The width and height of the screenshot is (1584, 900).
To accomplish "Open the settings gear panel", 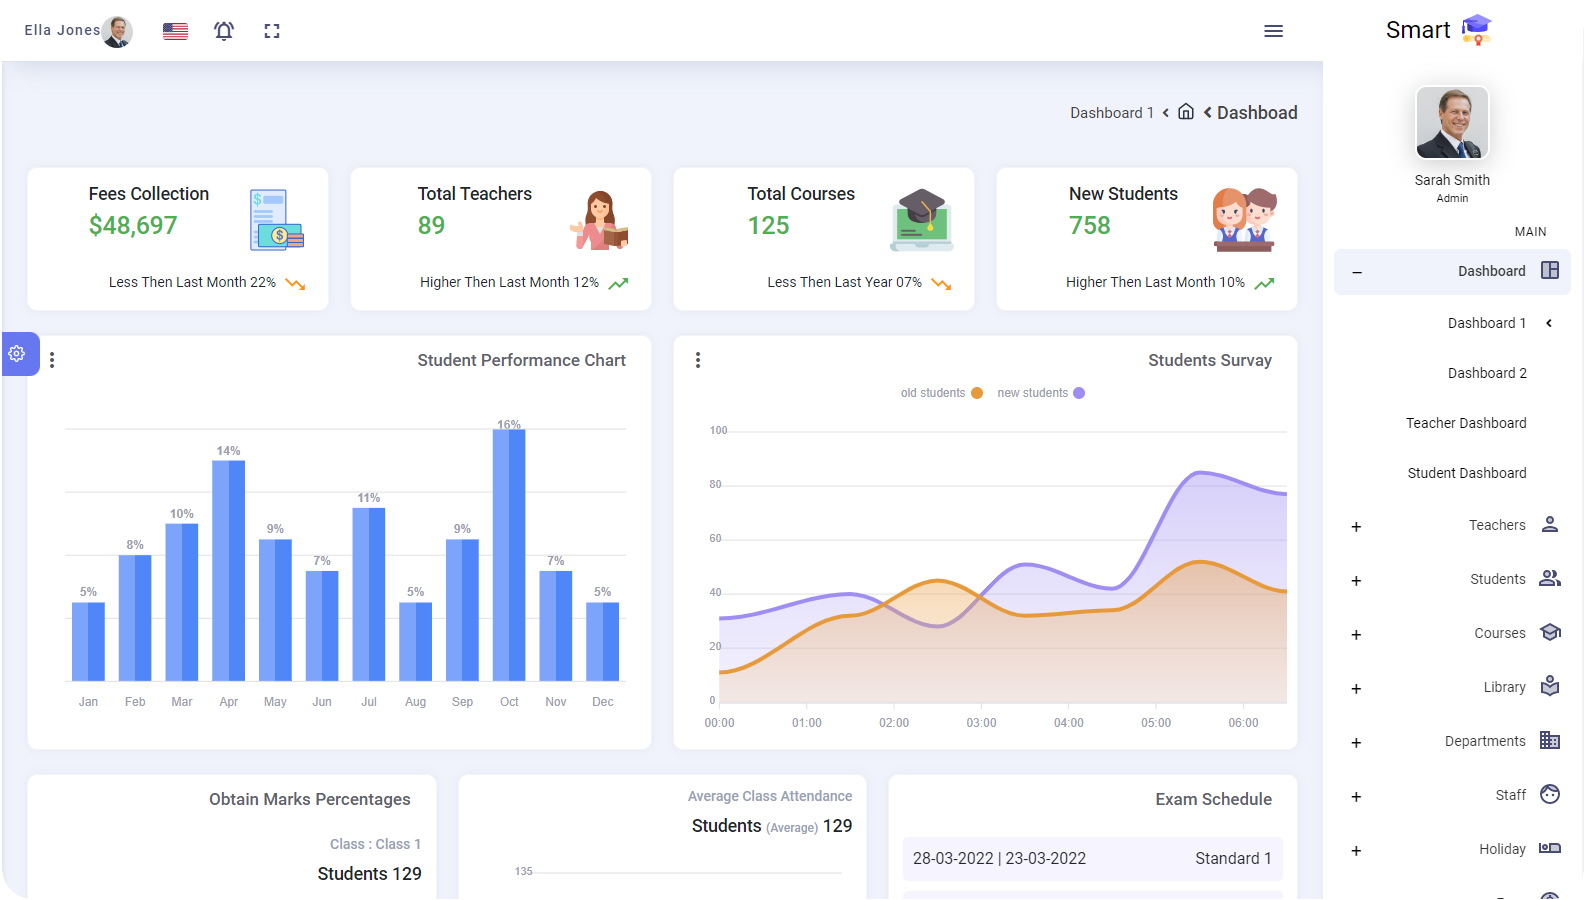I will [18, 354].
